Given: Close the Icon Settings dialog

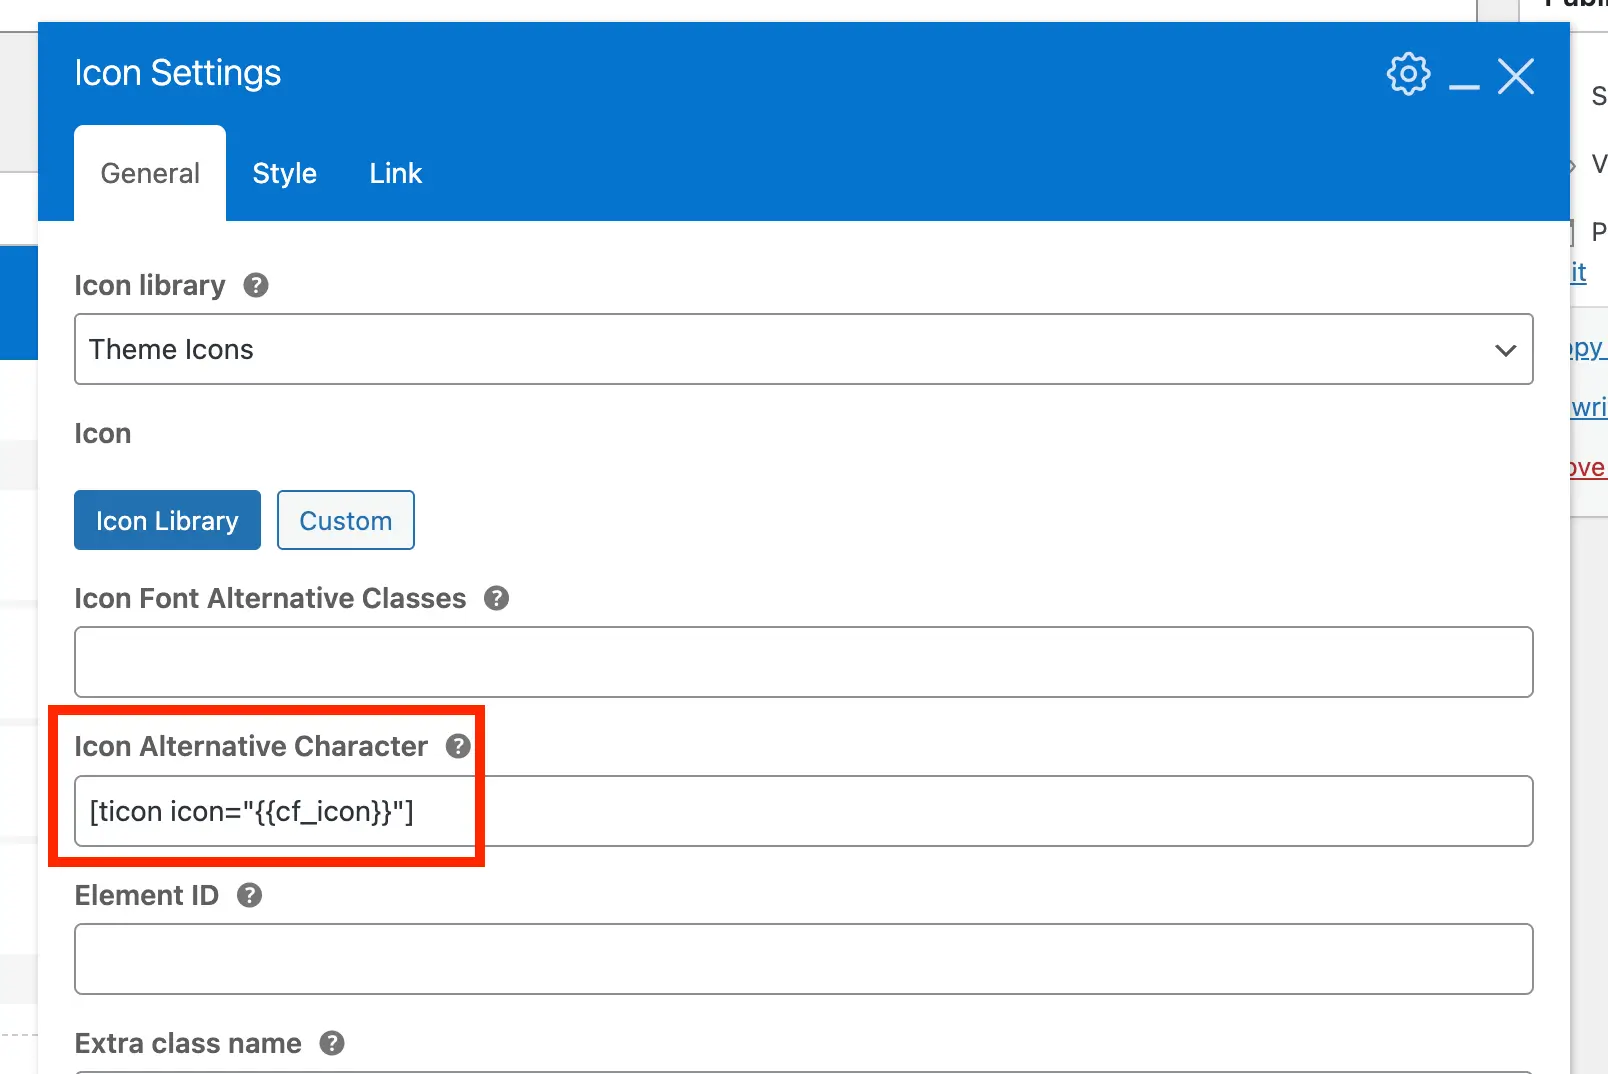Looking at the screenshot, I should click(1516, 76).
